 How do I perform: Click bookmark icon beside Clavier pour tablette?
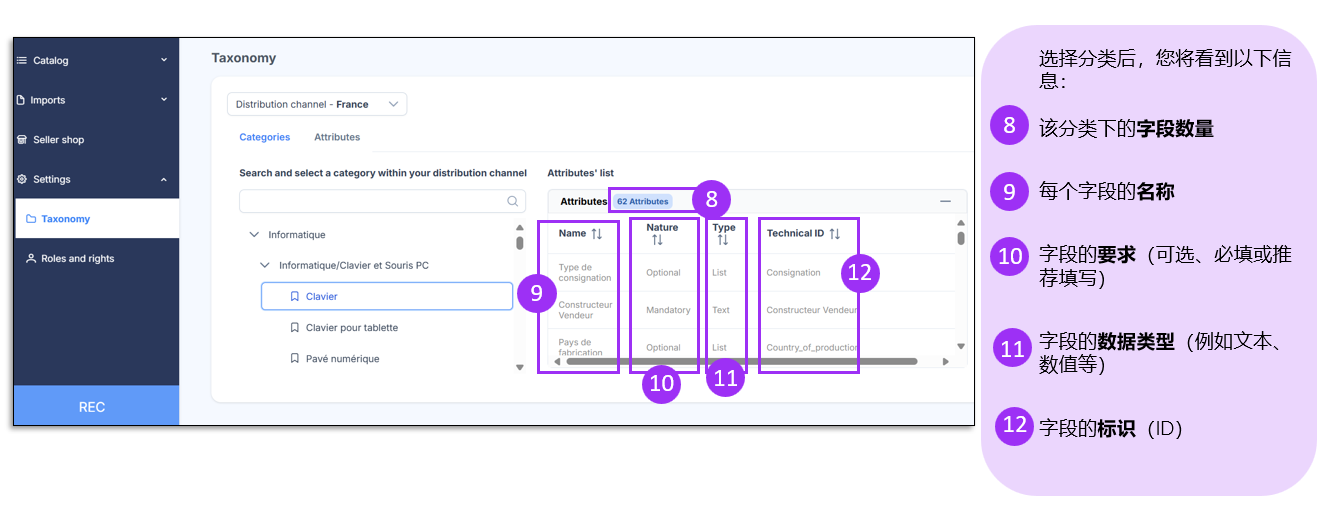click(294, 328)
